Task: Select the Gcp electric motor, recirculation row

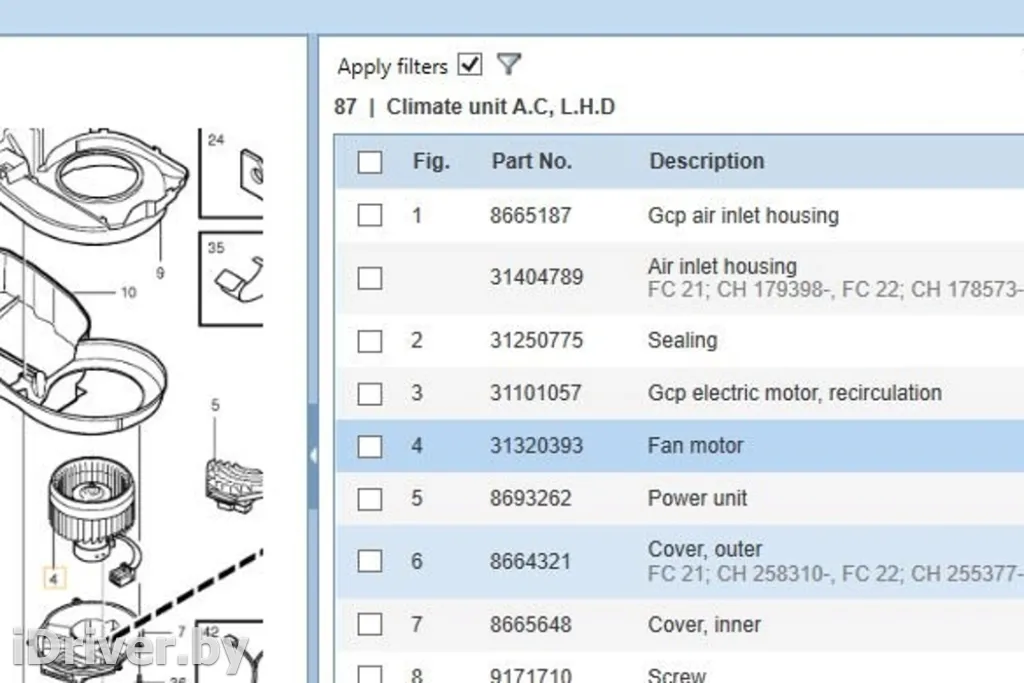Action: [x=794, y=393]
